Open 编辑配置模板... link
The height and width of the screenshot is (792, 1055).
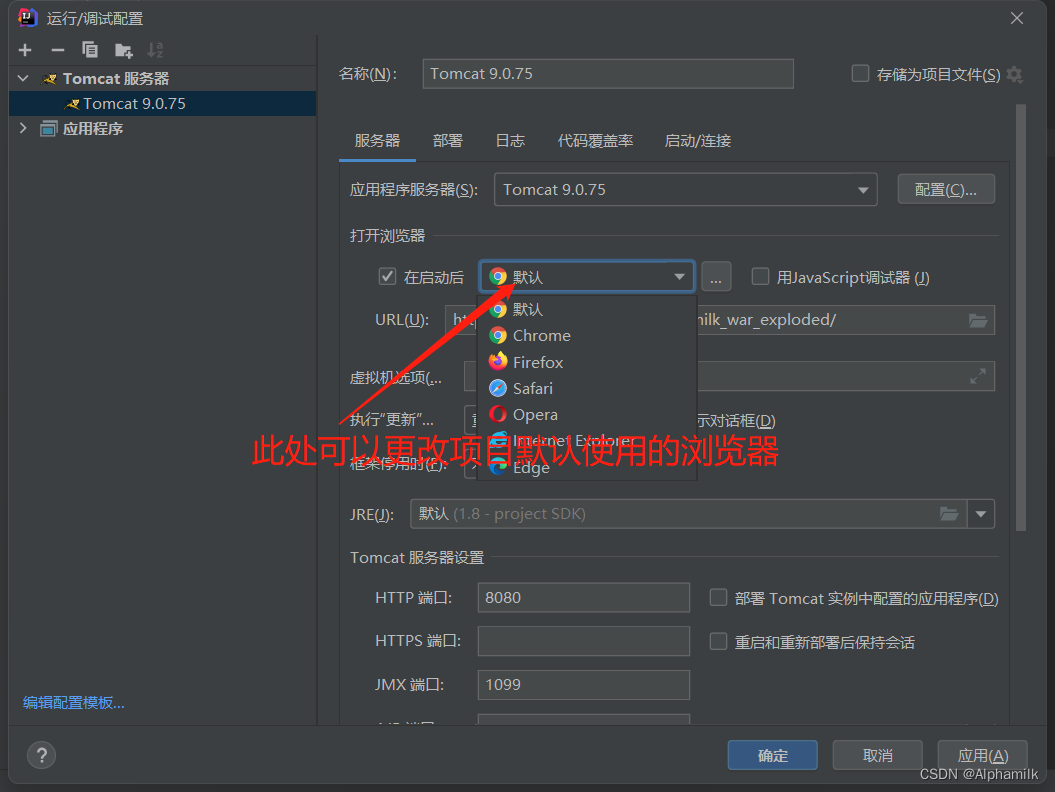coord(73,703)
